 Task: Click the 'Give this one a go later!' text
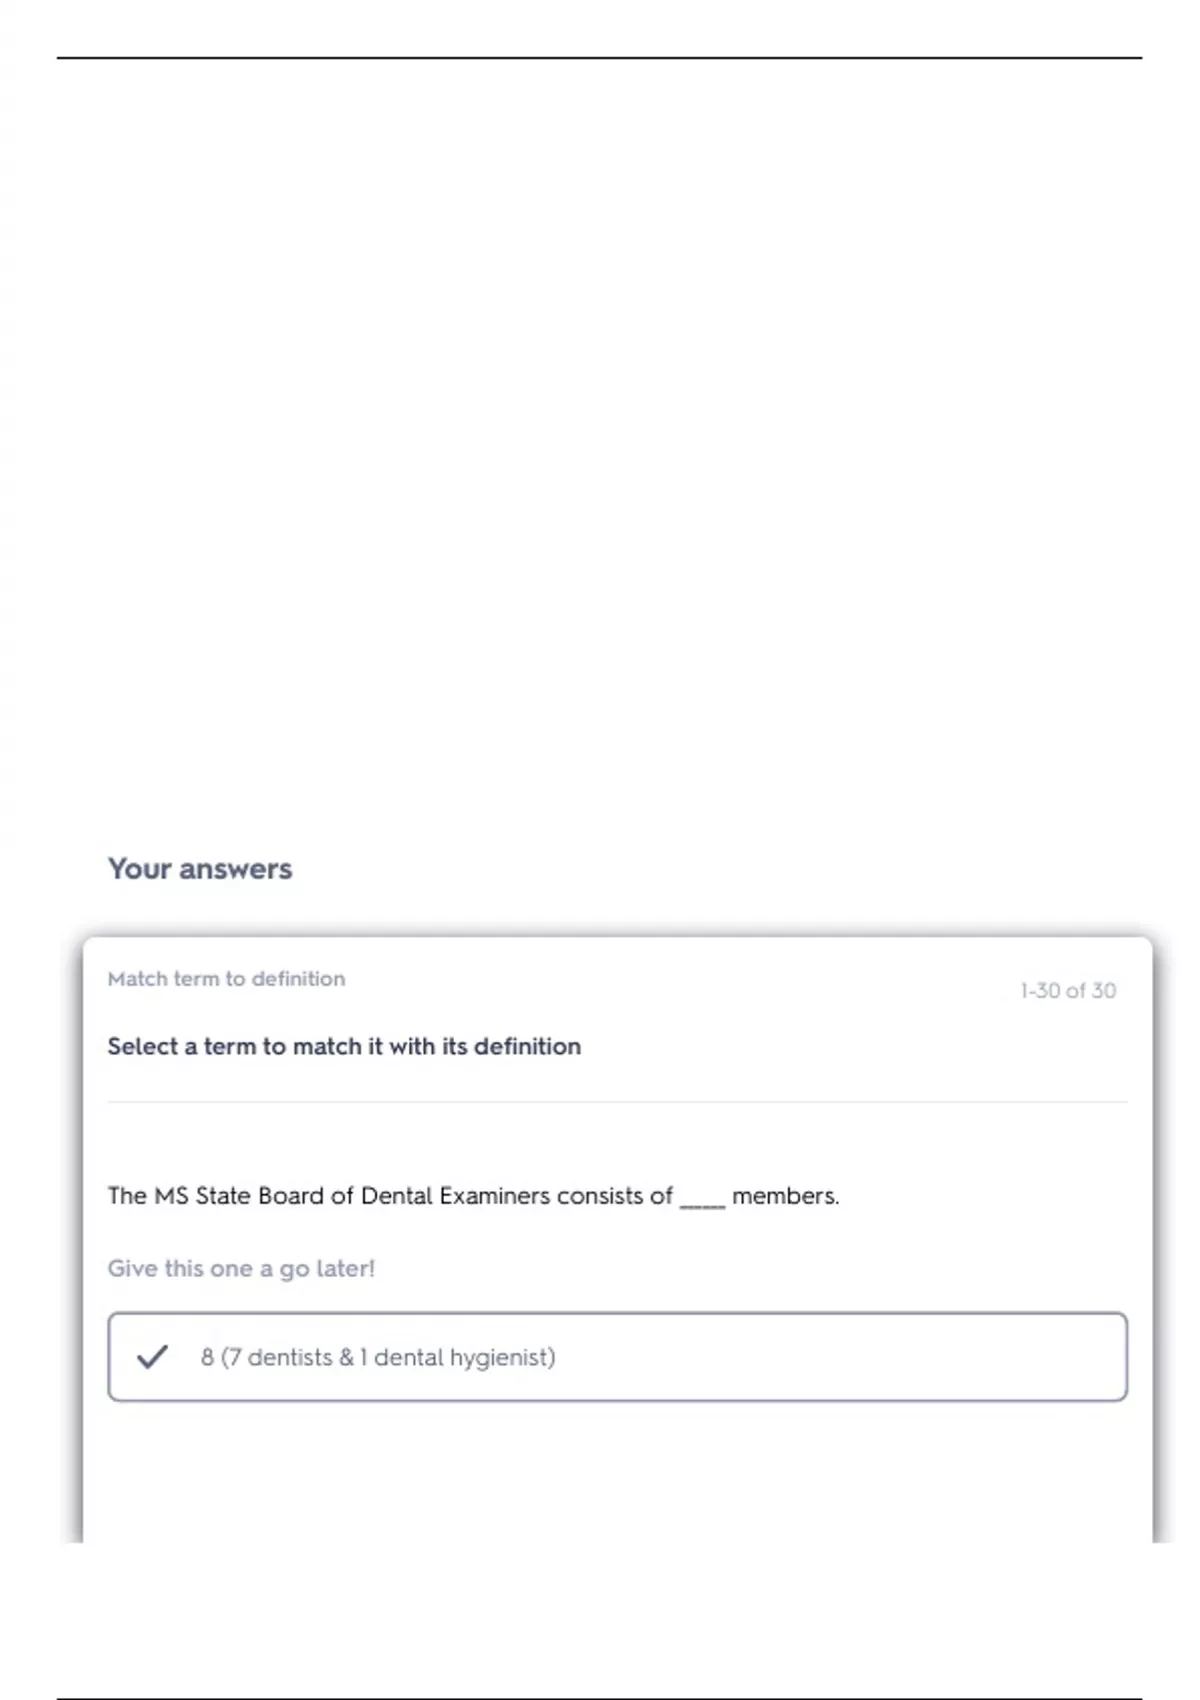pos(241,1268)
